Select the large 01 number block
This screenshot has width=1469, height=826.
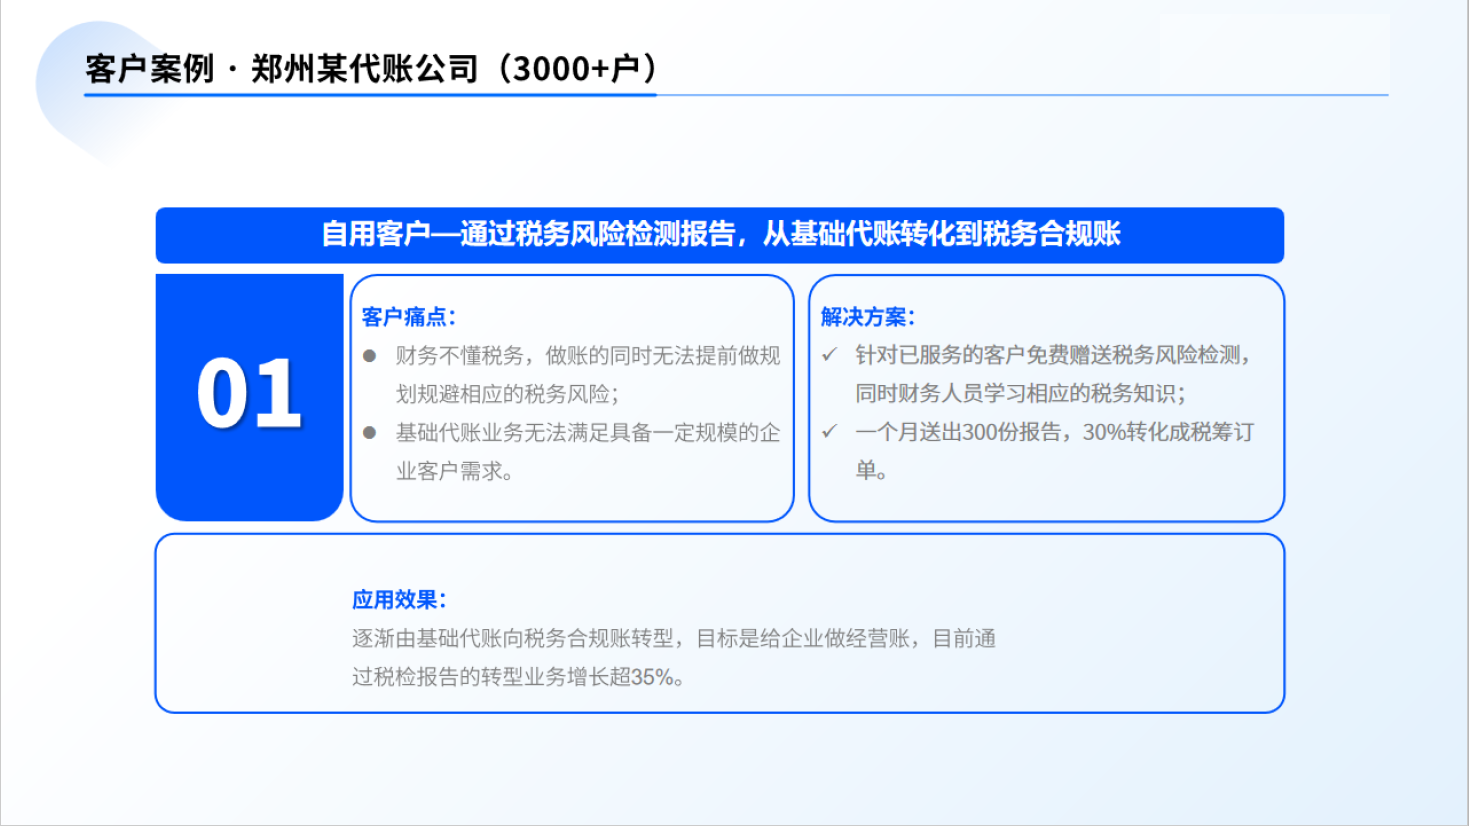coord(249,396)
